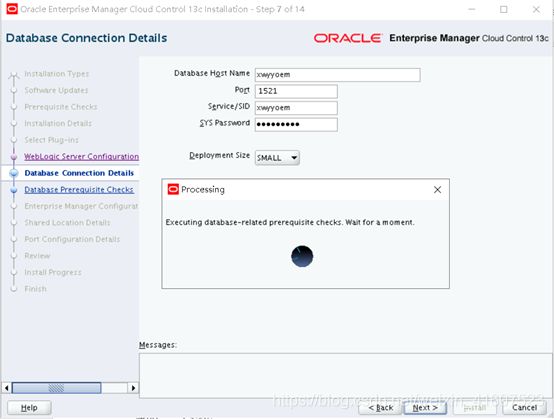The height and width of the screenshot is (419, 554).
Task: Click the Oracle logo in the header
Action: 348,38
